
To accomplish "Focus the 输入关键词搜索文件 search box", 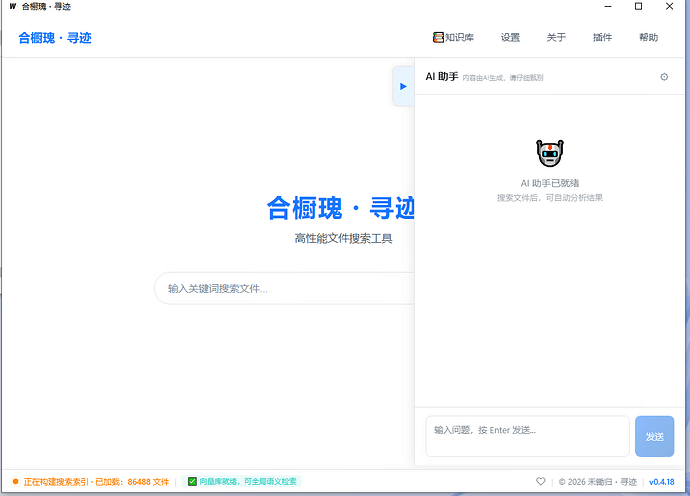I will point(284,288).
